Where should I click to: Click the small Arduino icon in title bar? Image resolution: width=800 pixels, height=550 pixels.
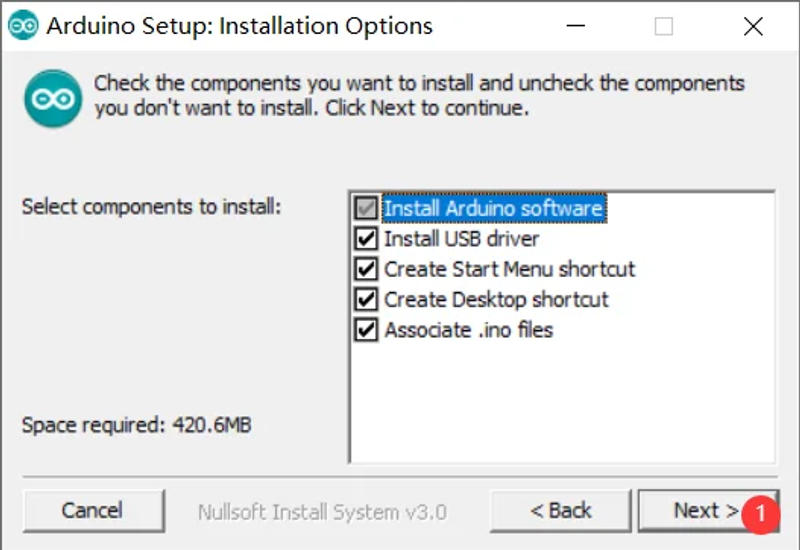click(x=24, y=26)
